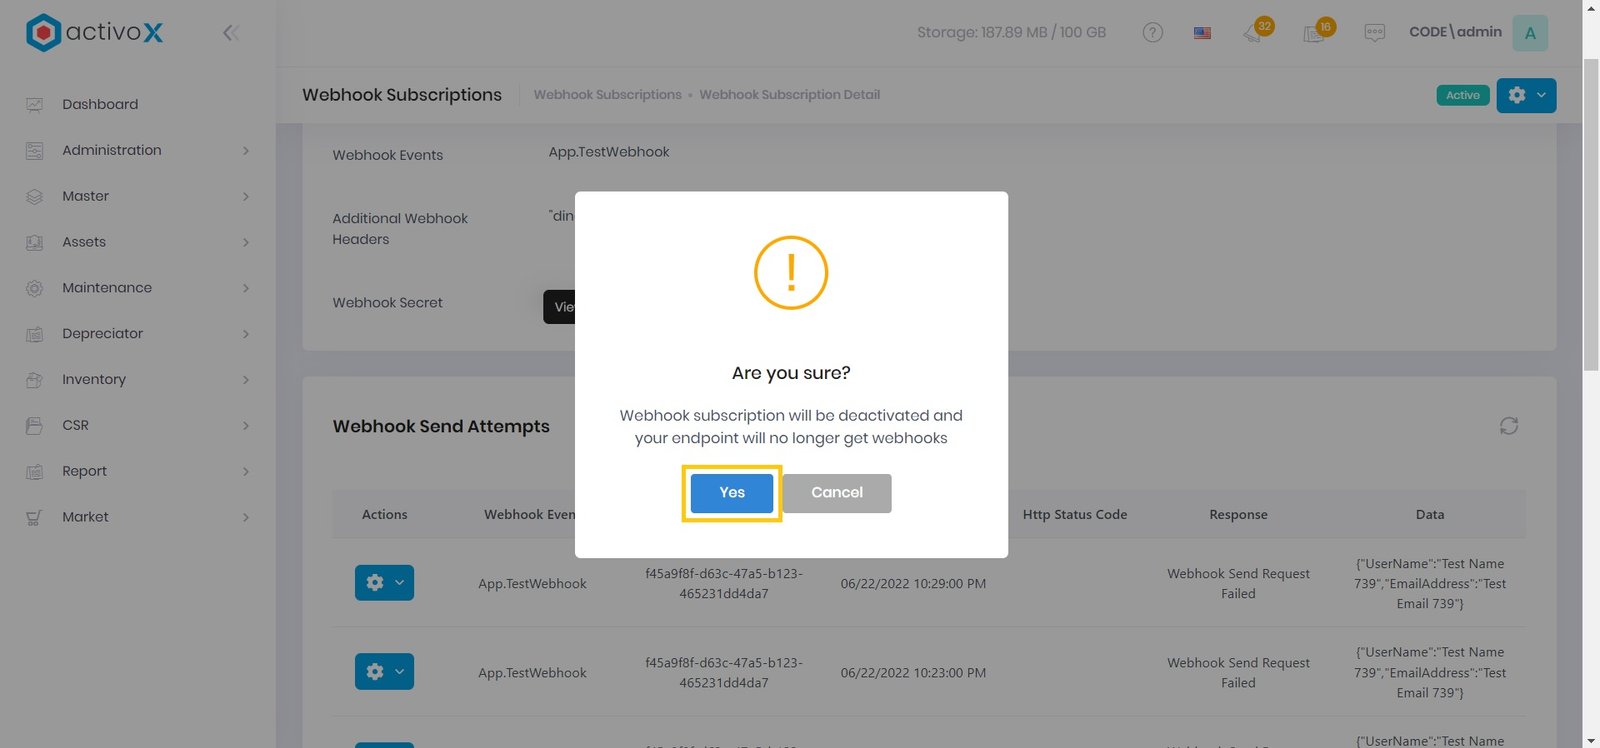This screenshot has height=748, width=1600.
Task: Click the Inventory box icon
Action: [x=34, y=380]
